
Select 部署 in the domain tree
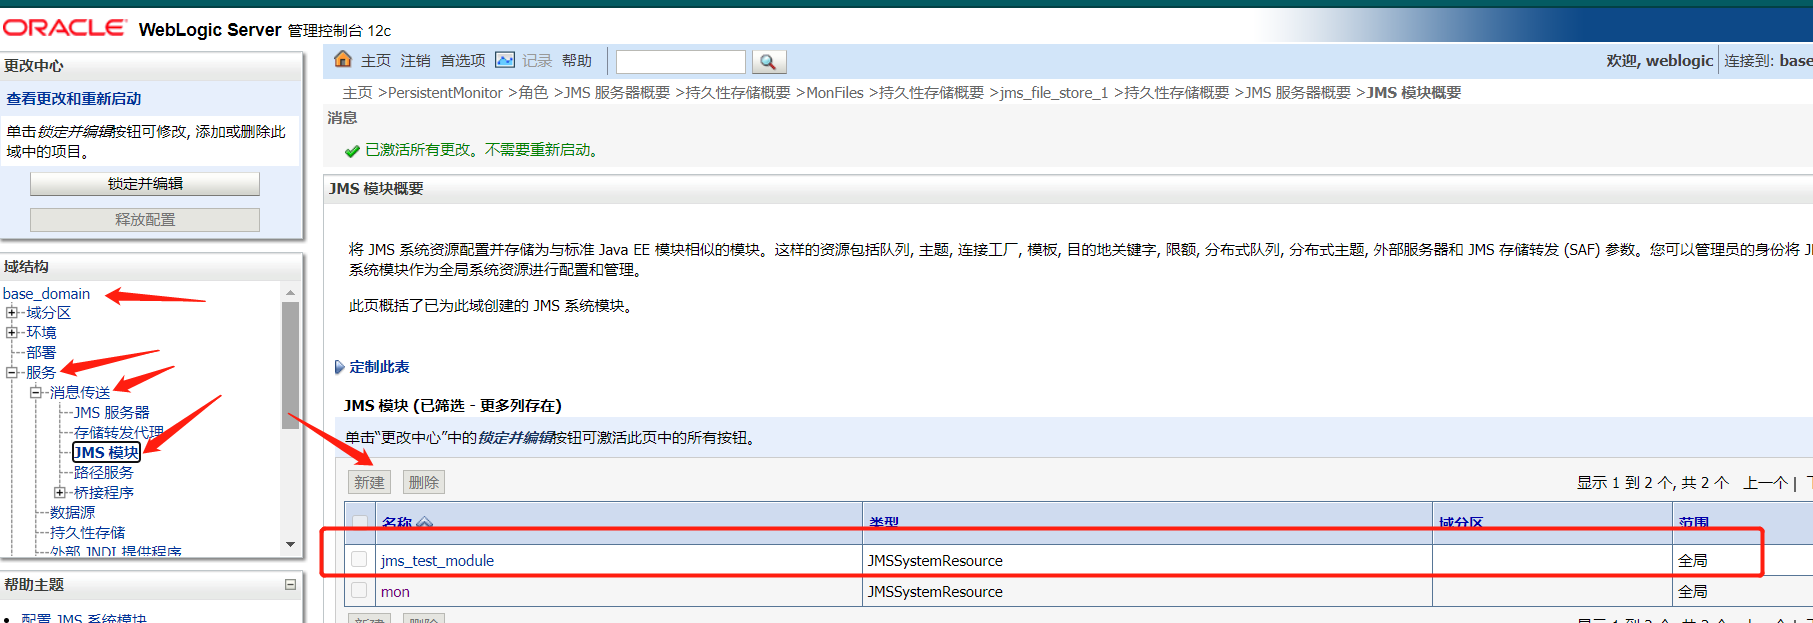tap(41, 353)
